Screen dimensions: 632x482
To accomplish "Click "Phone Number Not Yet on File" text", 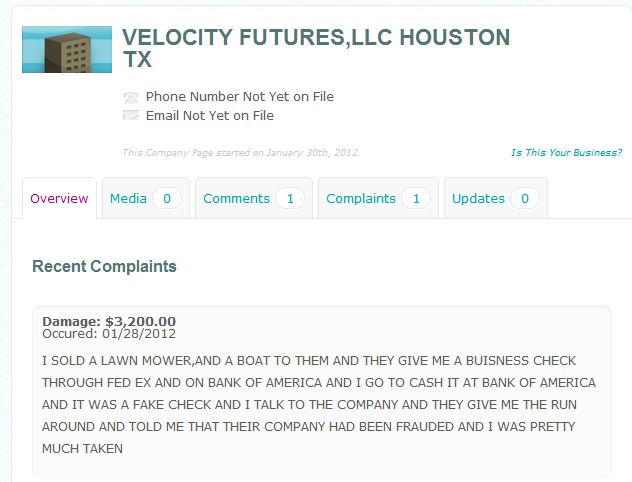I will click(240, 97).
